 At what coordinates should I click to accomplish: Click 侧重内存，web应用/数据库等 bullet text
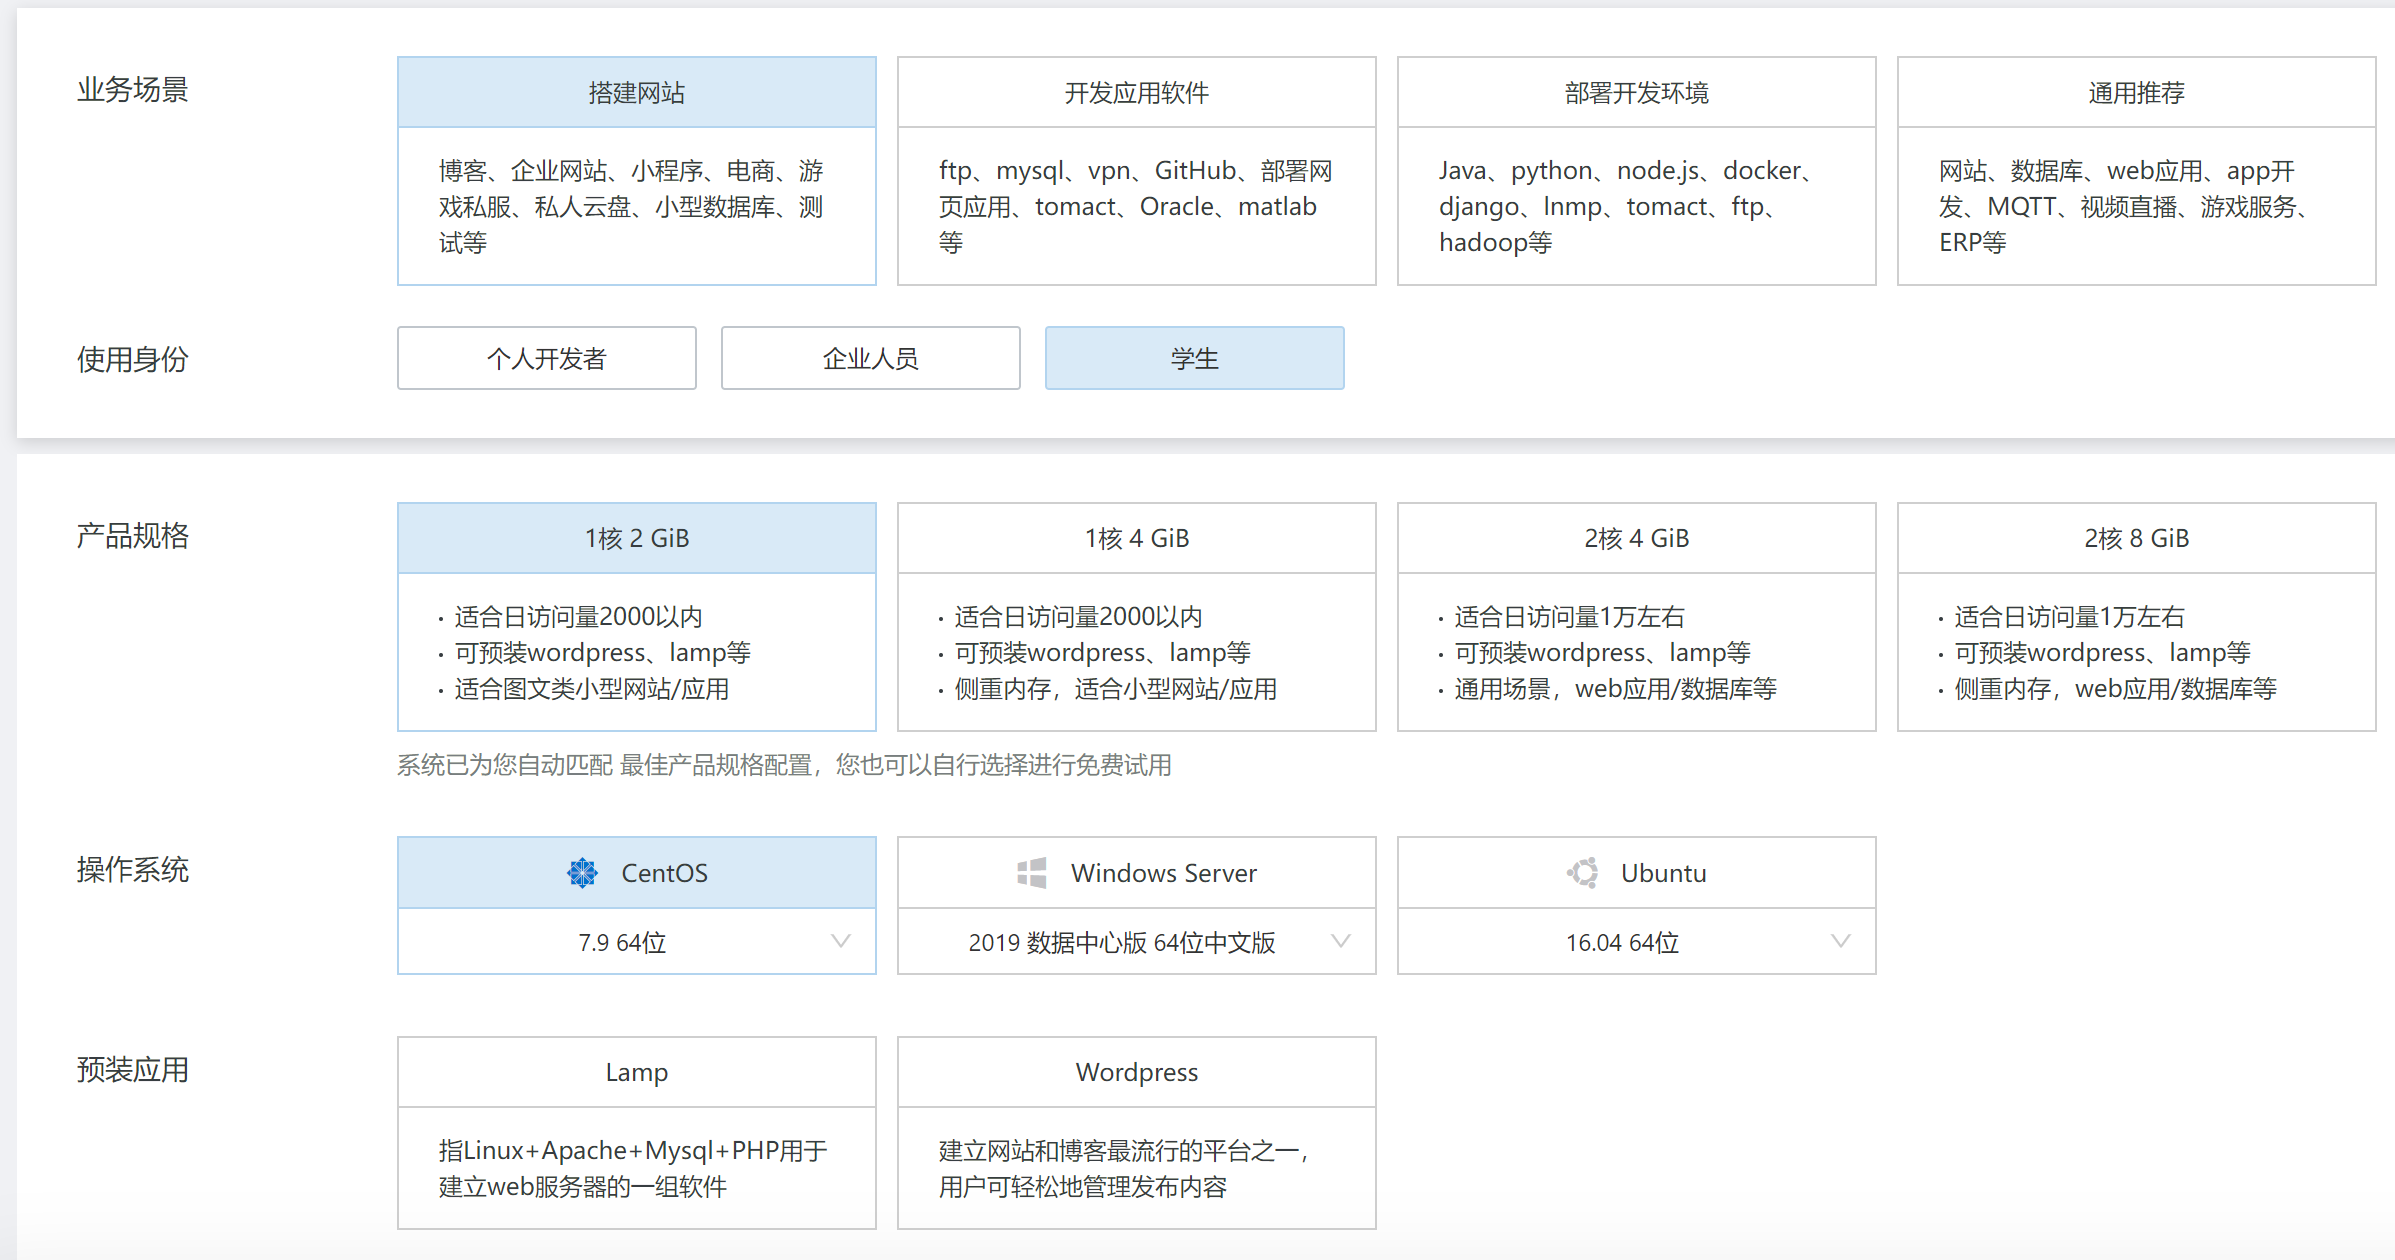pyautogui.click(x=2115, y=689)
